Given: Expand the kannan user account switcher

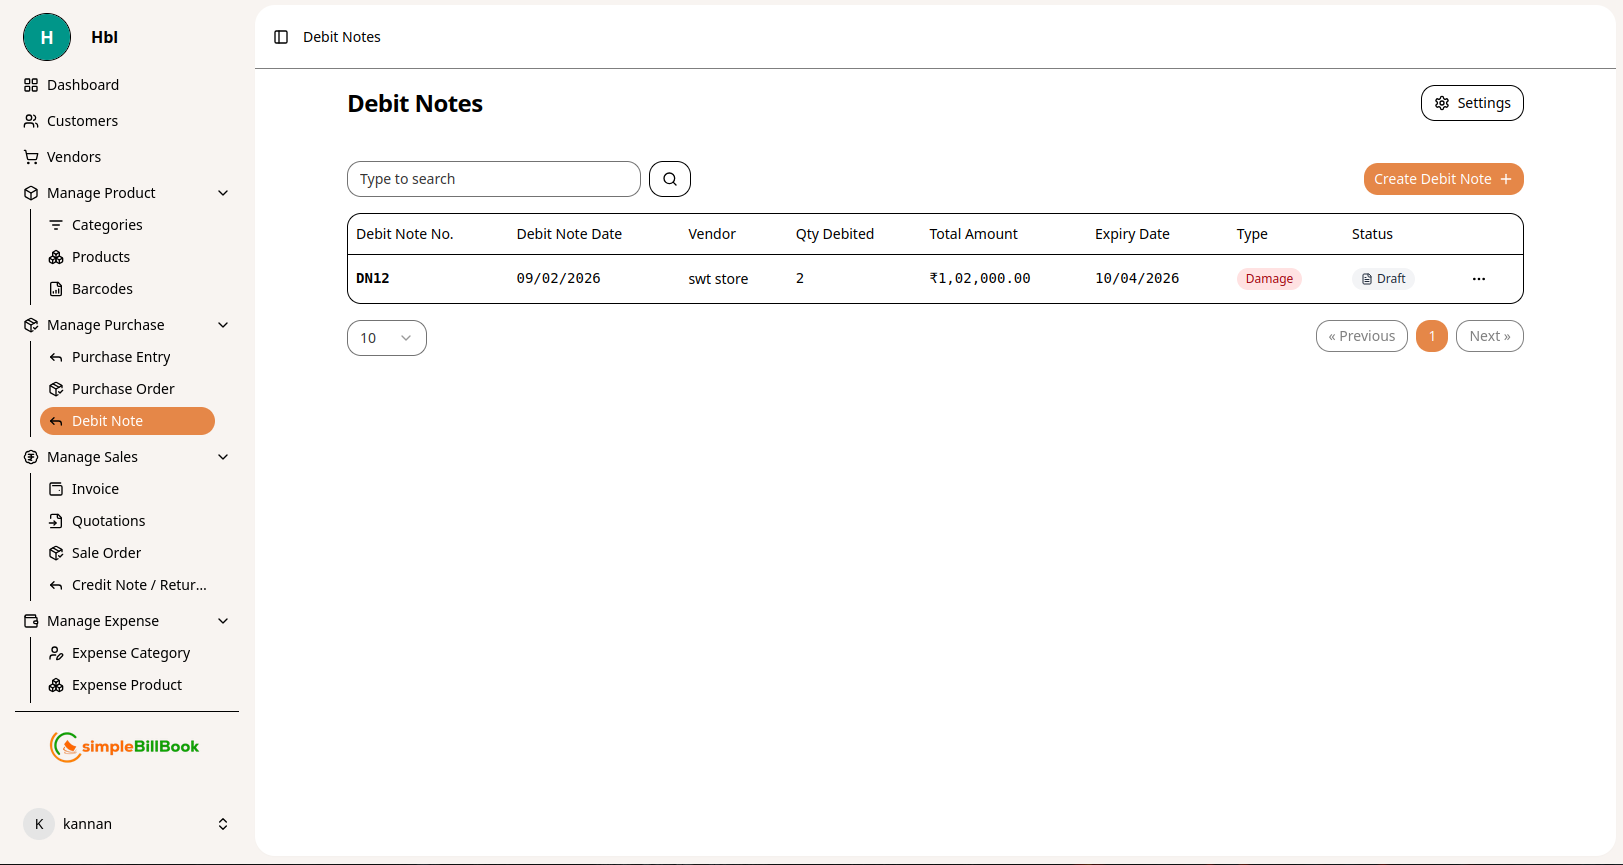Looking at the screenshot, I should point(222,824).
